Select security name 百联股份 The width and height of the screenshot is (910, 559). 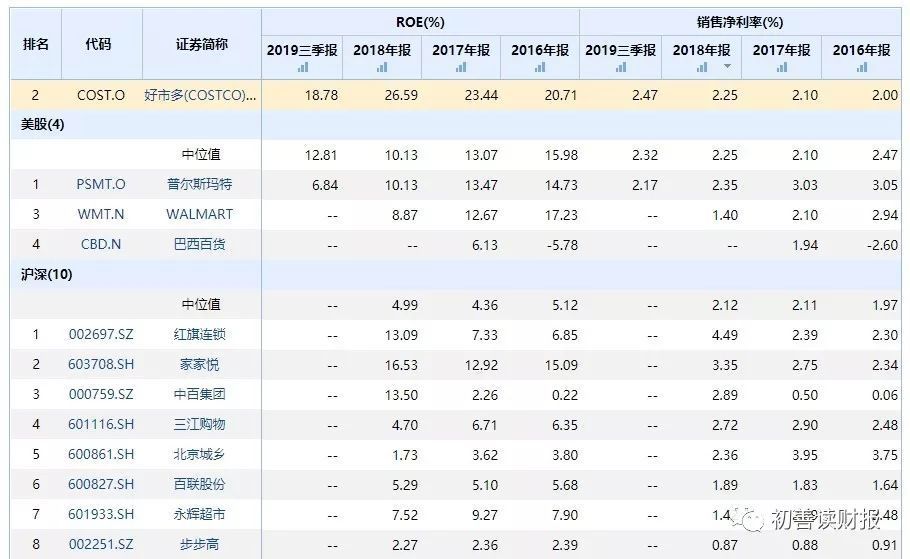pos(200,484)
